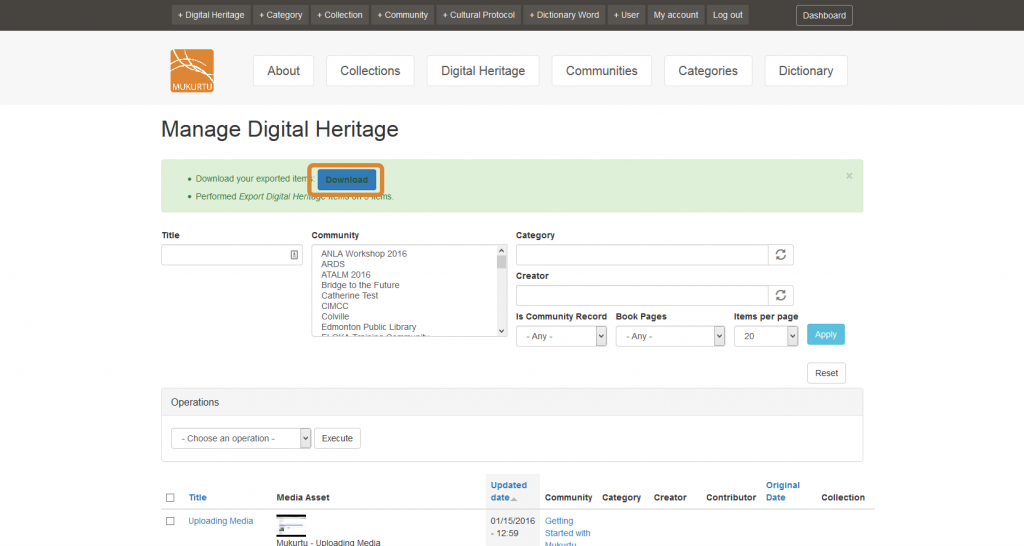The width and height of the screenshot is (1024, 546).
Task: Click into the Creator filter field
Action: coord(642,295)
